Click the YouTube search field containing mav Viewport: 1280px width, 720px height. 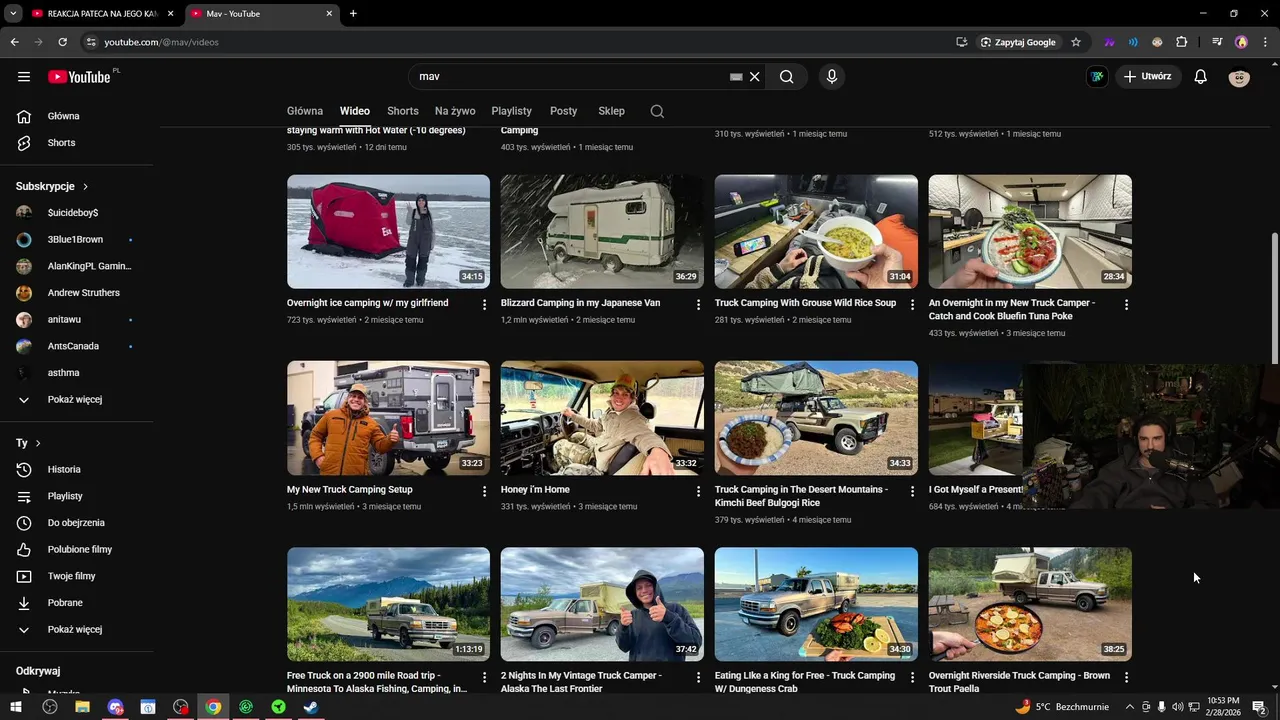[570, 77]
